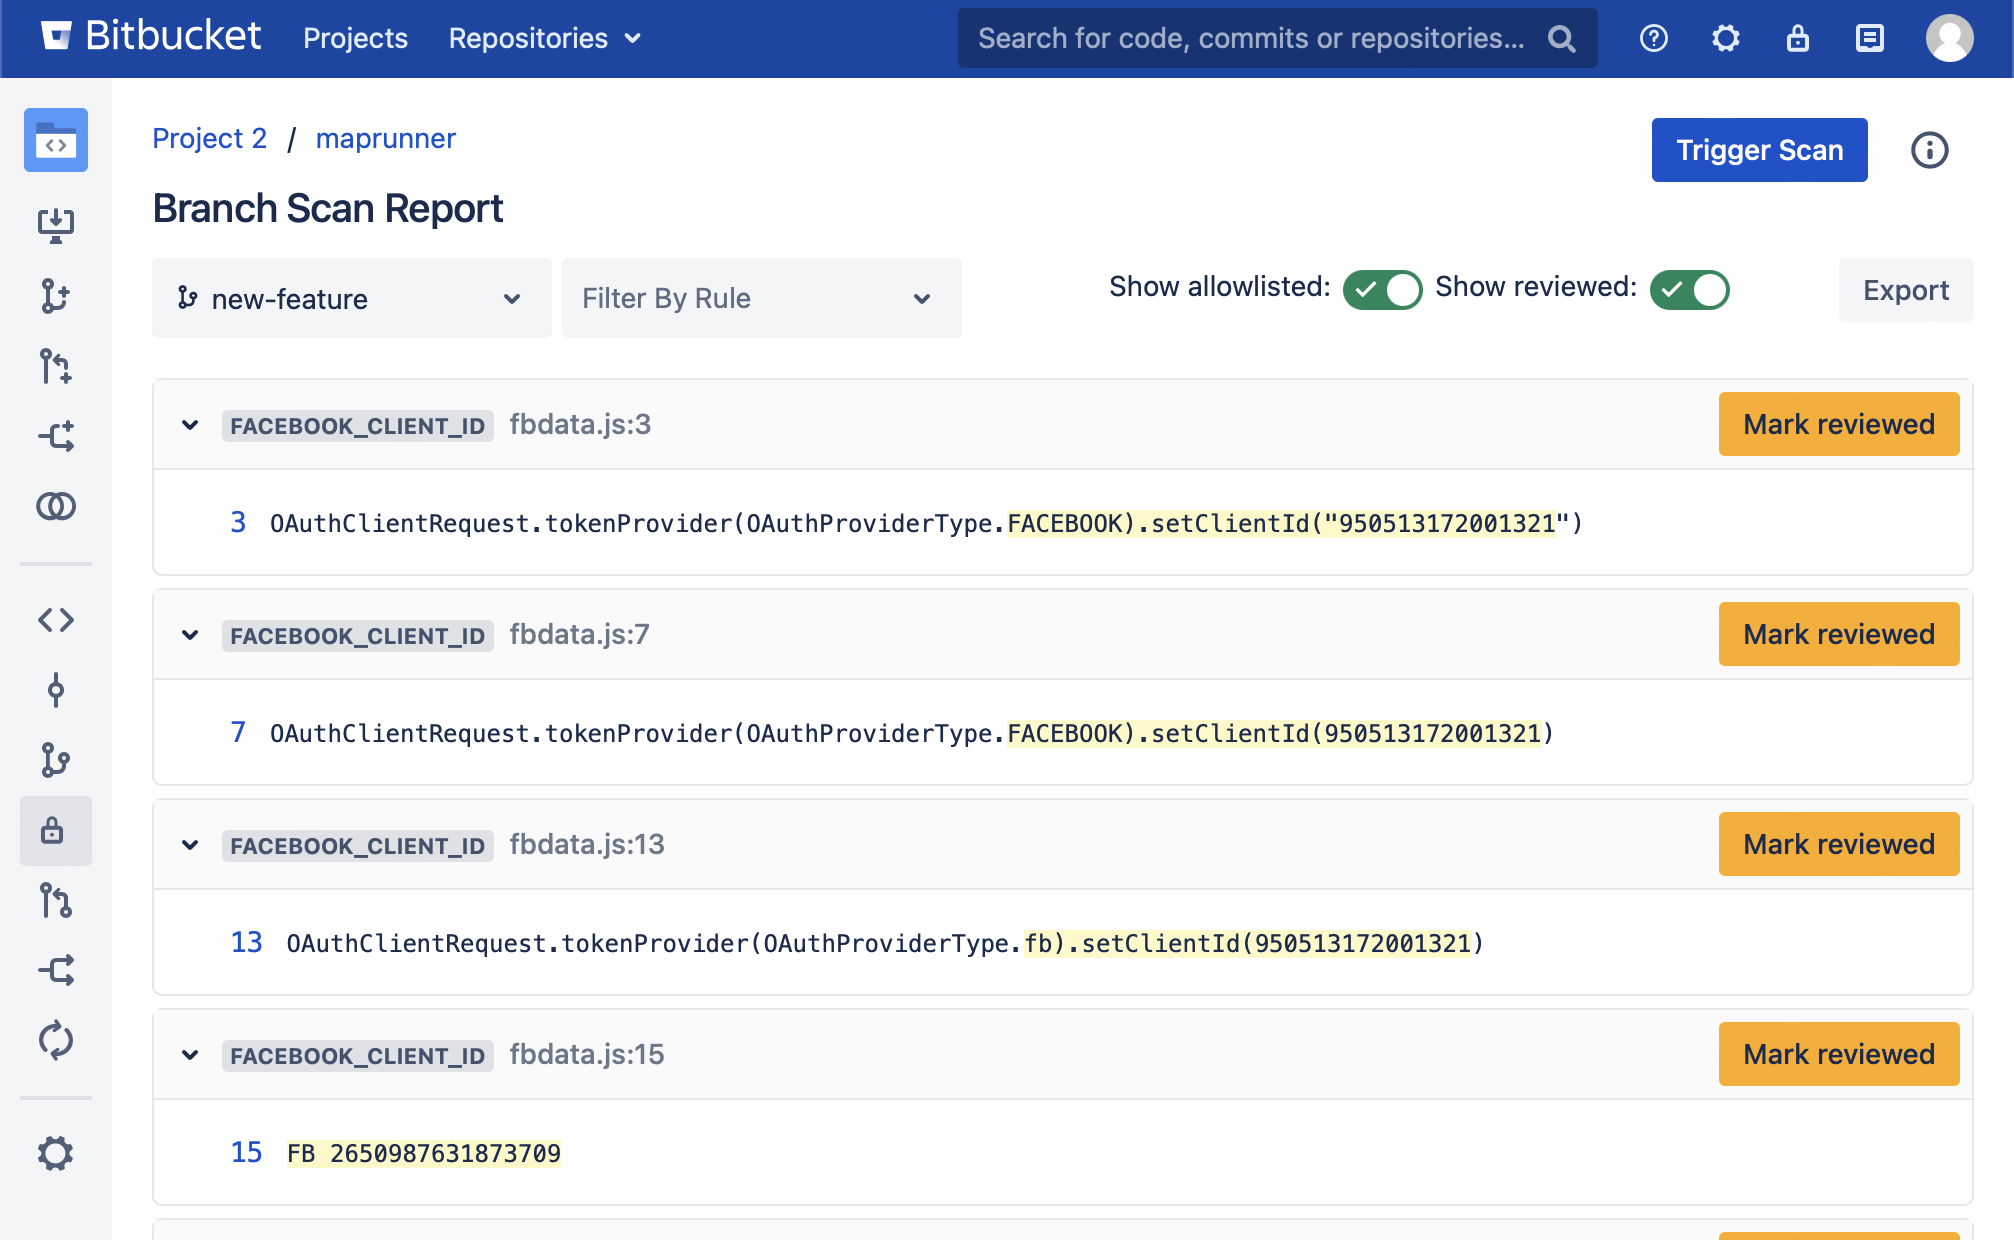Toggle the Show allowlisted switch

(x=1382, y=290)
